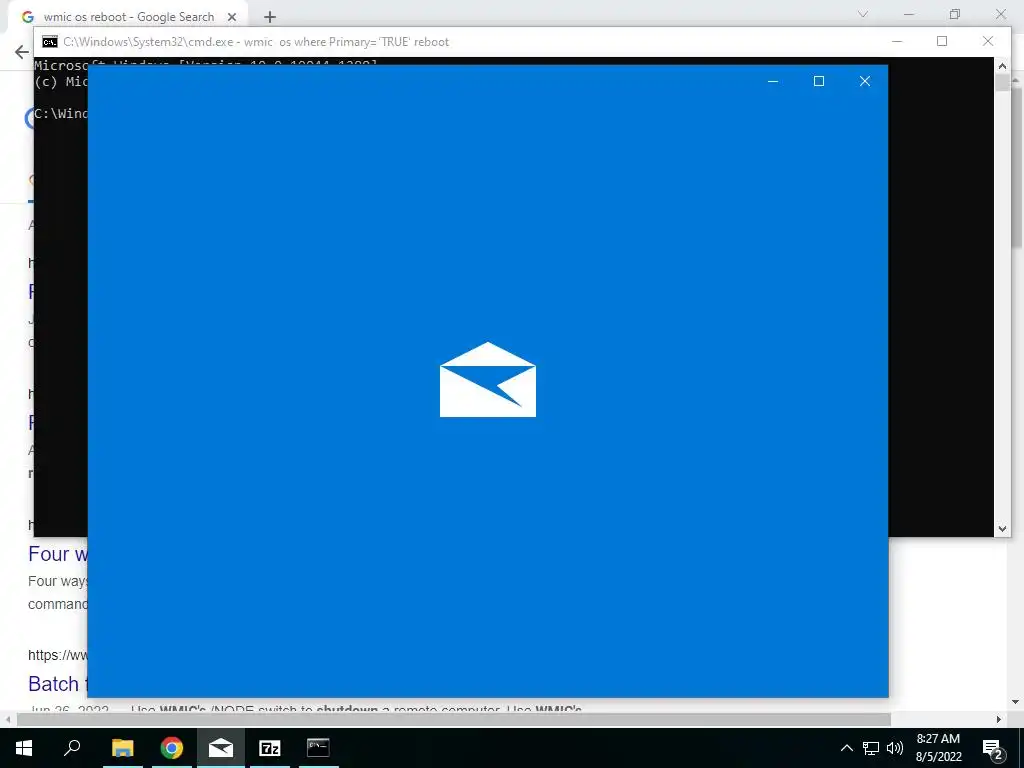Click Chrome horizontal scrollbar left arrow

(7, 719)
